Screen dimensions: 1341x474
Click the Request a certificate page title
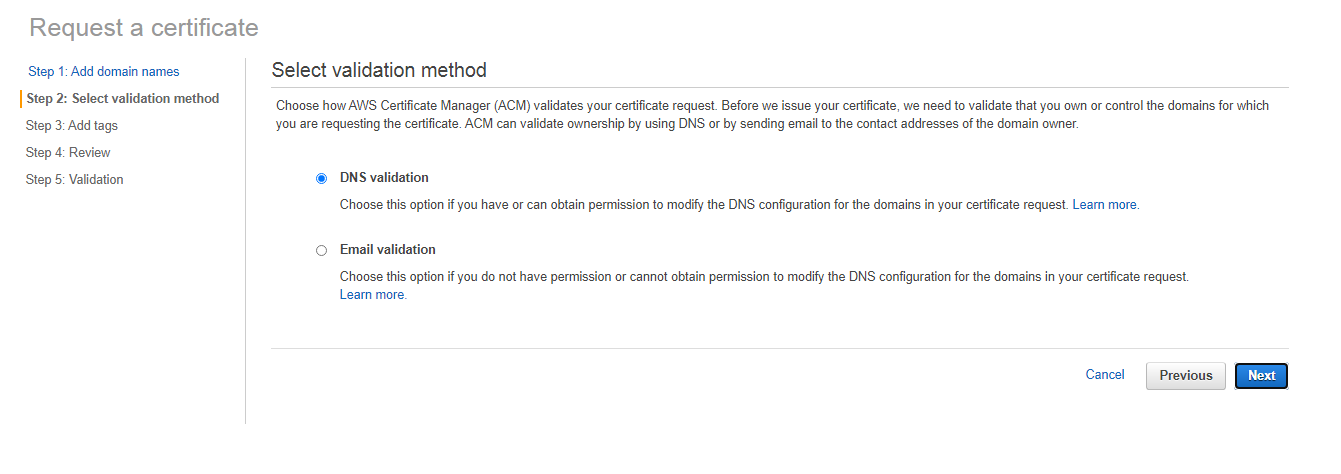coord(144,28)
